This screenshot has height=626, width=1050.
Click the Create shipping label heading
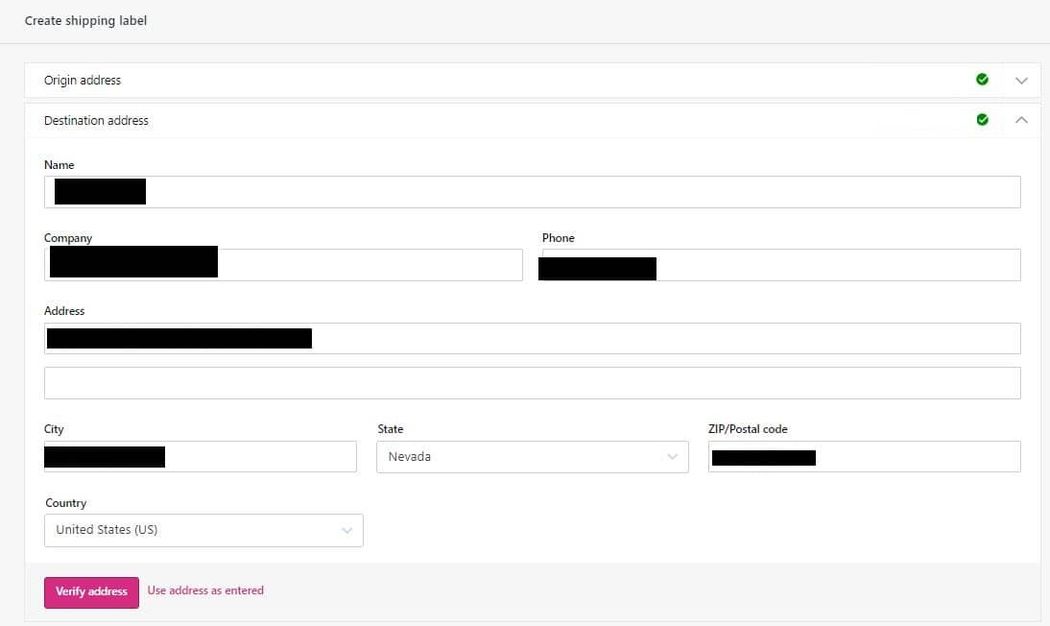[x=86, y=21]
